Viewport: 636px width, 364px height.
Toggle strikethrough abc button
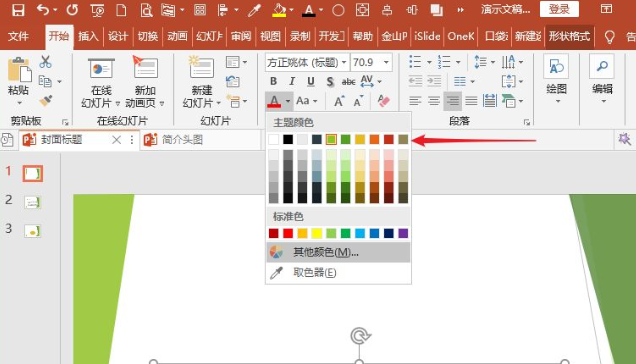coord(348,82)
